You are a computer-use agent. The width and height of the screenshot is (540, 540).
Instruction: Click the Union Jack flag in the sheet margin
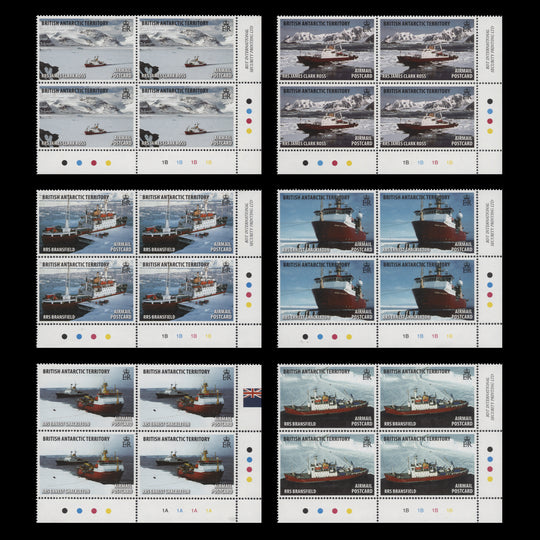(252, 397)
